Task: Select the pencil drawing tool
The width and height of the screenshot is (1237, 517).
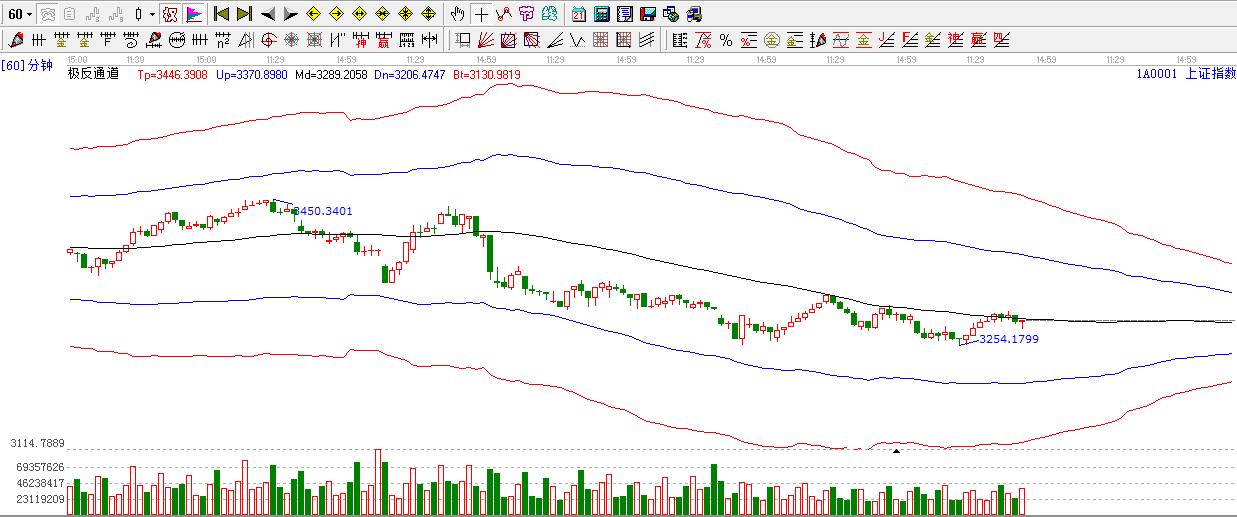Action: coord(15,40)
